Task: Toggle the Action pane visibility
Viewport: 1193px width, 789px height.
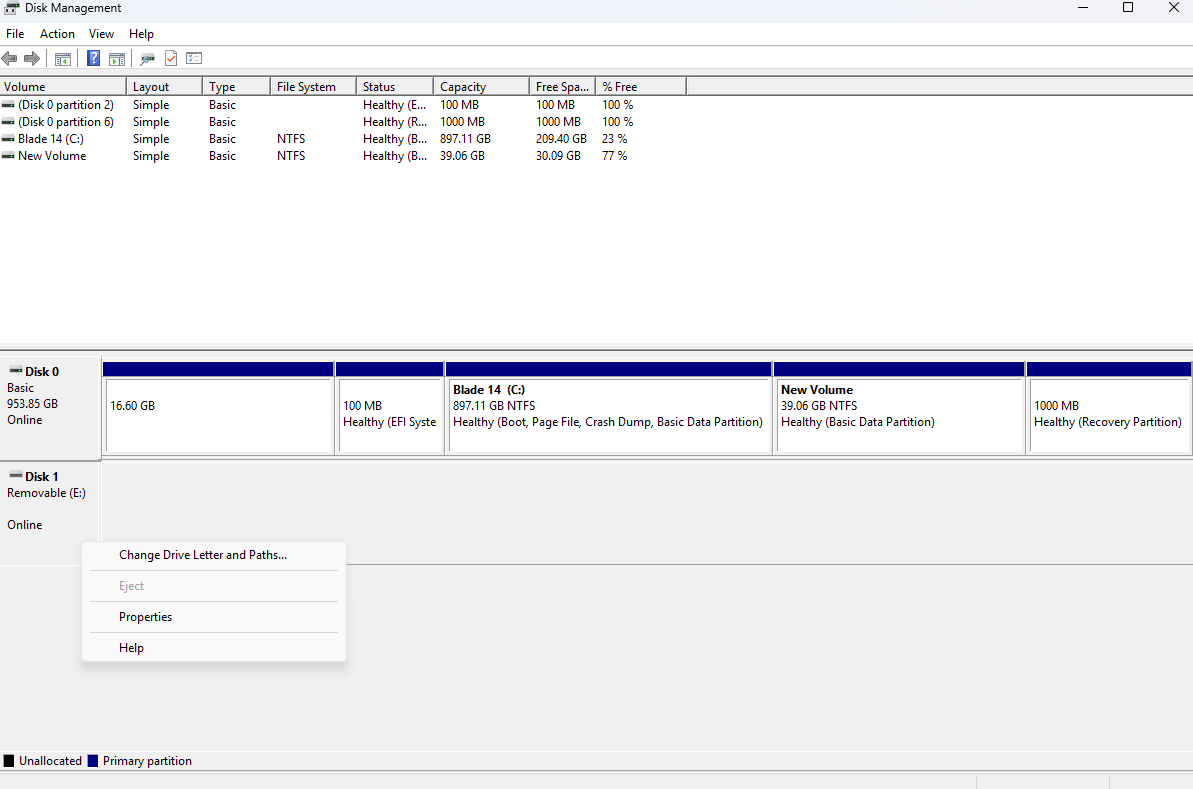Action: coord(117,57)
